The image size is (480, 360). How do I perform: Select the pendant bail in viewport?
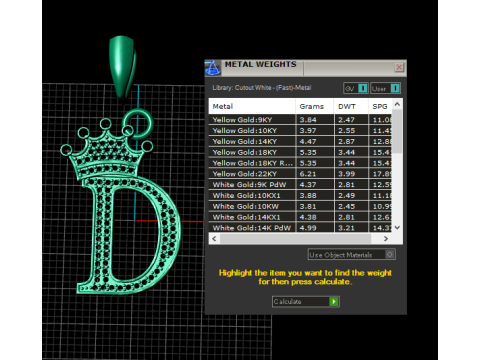122,66
